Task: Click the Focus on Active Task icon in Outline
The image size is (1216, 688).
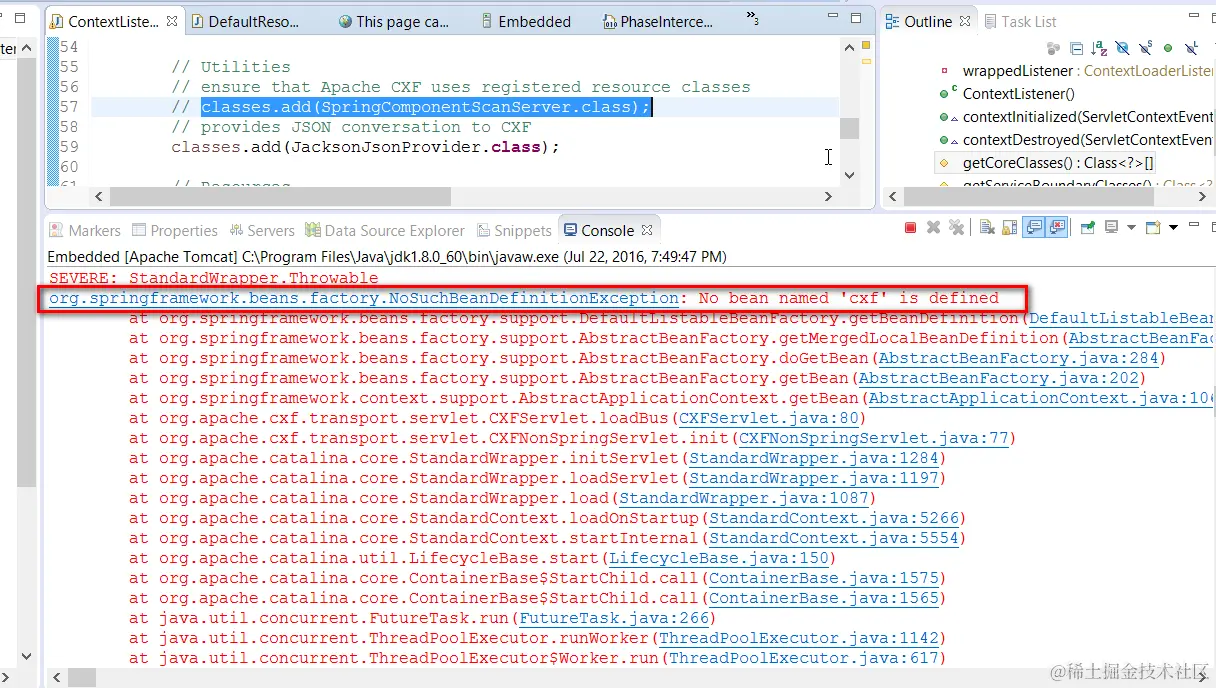Action: point(1053,48)
